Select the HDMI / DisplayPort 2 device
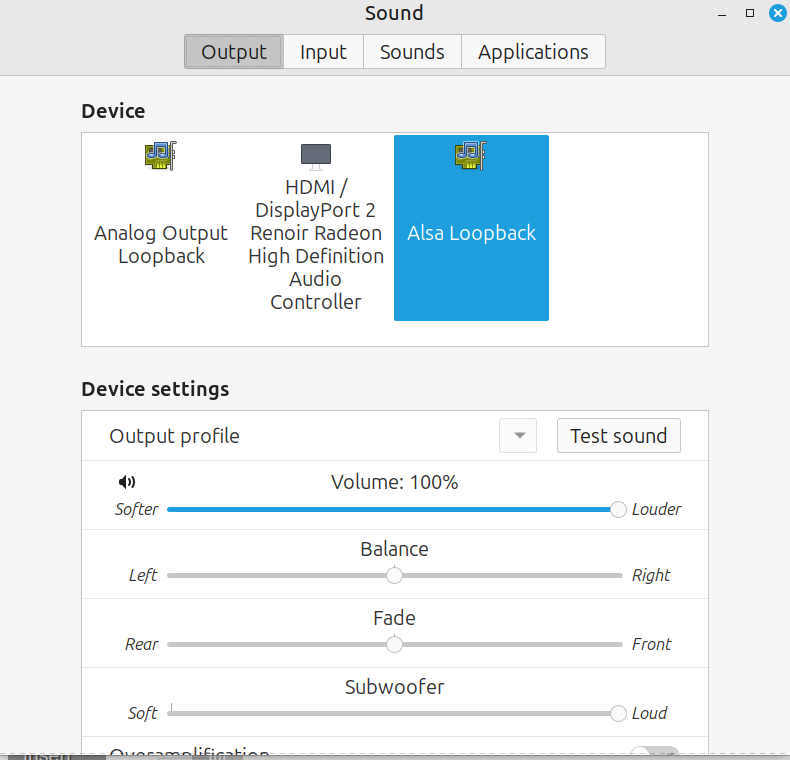Screen dimensions: 790x760 pyautogui.click(x=316, y=228)
